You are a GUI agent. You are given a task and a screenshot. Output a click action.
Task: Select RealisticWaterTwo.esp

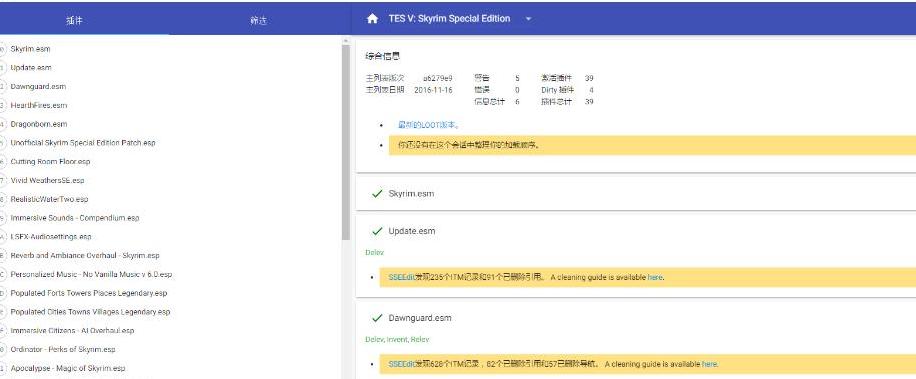click(x=49, y=199)
